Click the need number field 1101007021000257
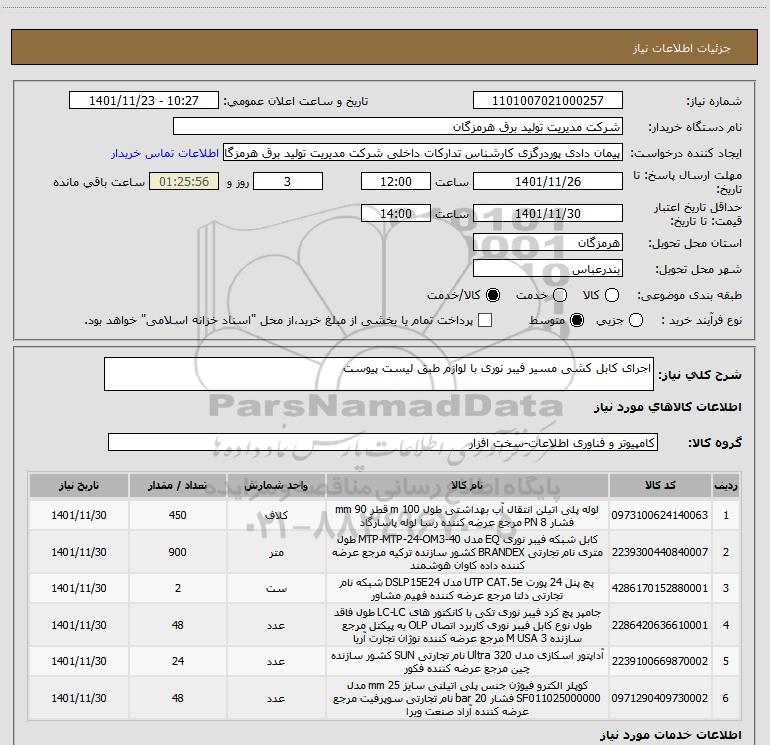Image resolution: width=770 pixels, height=745 pixels. pos(548,101)
